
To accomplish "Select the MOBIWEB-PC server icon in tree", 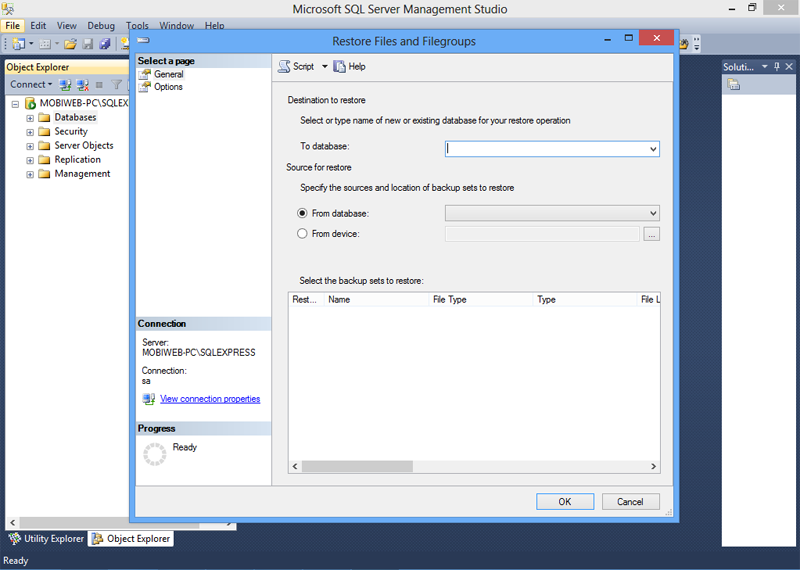I will pos(31,104).
